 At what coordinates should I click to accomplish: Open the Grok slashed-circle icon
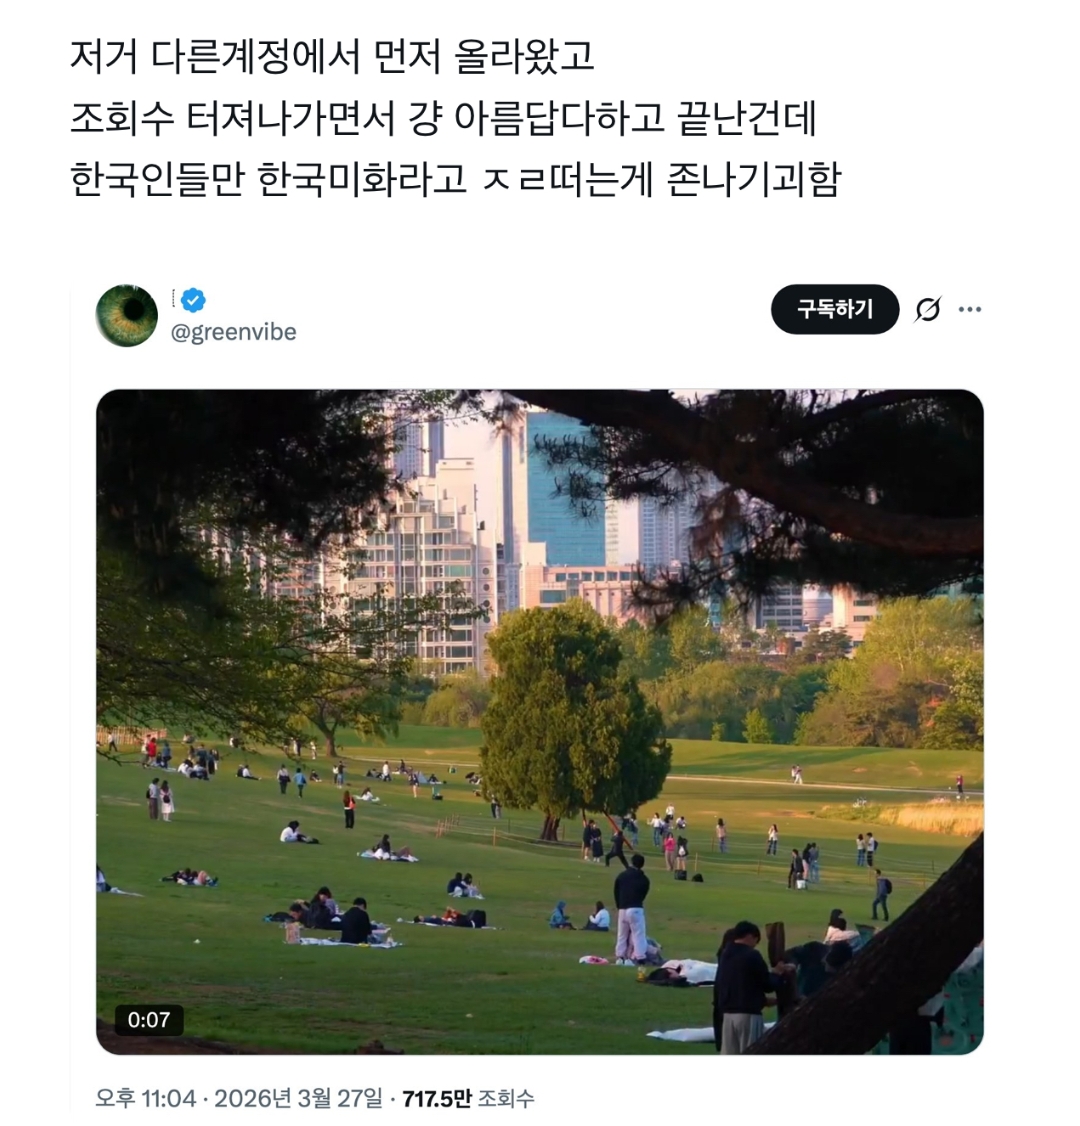tap(927, 310)
